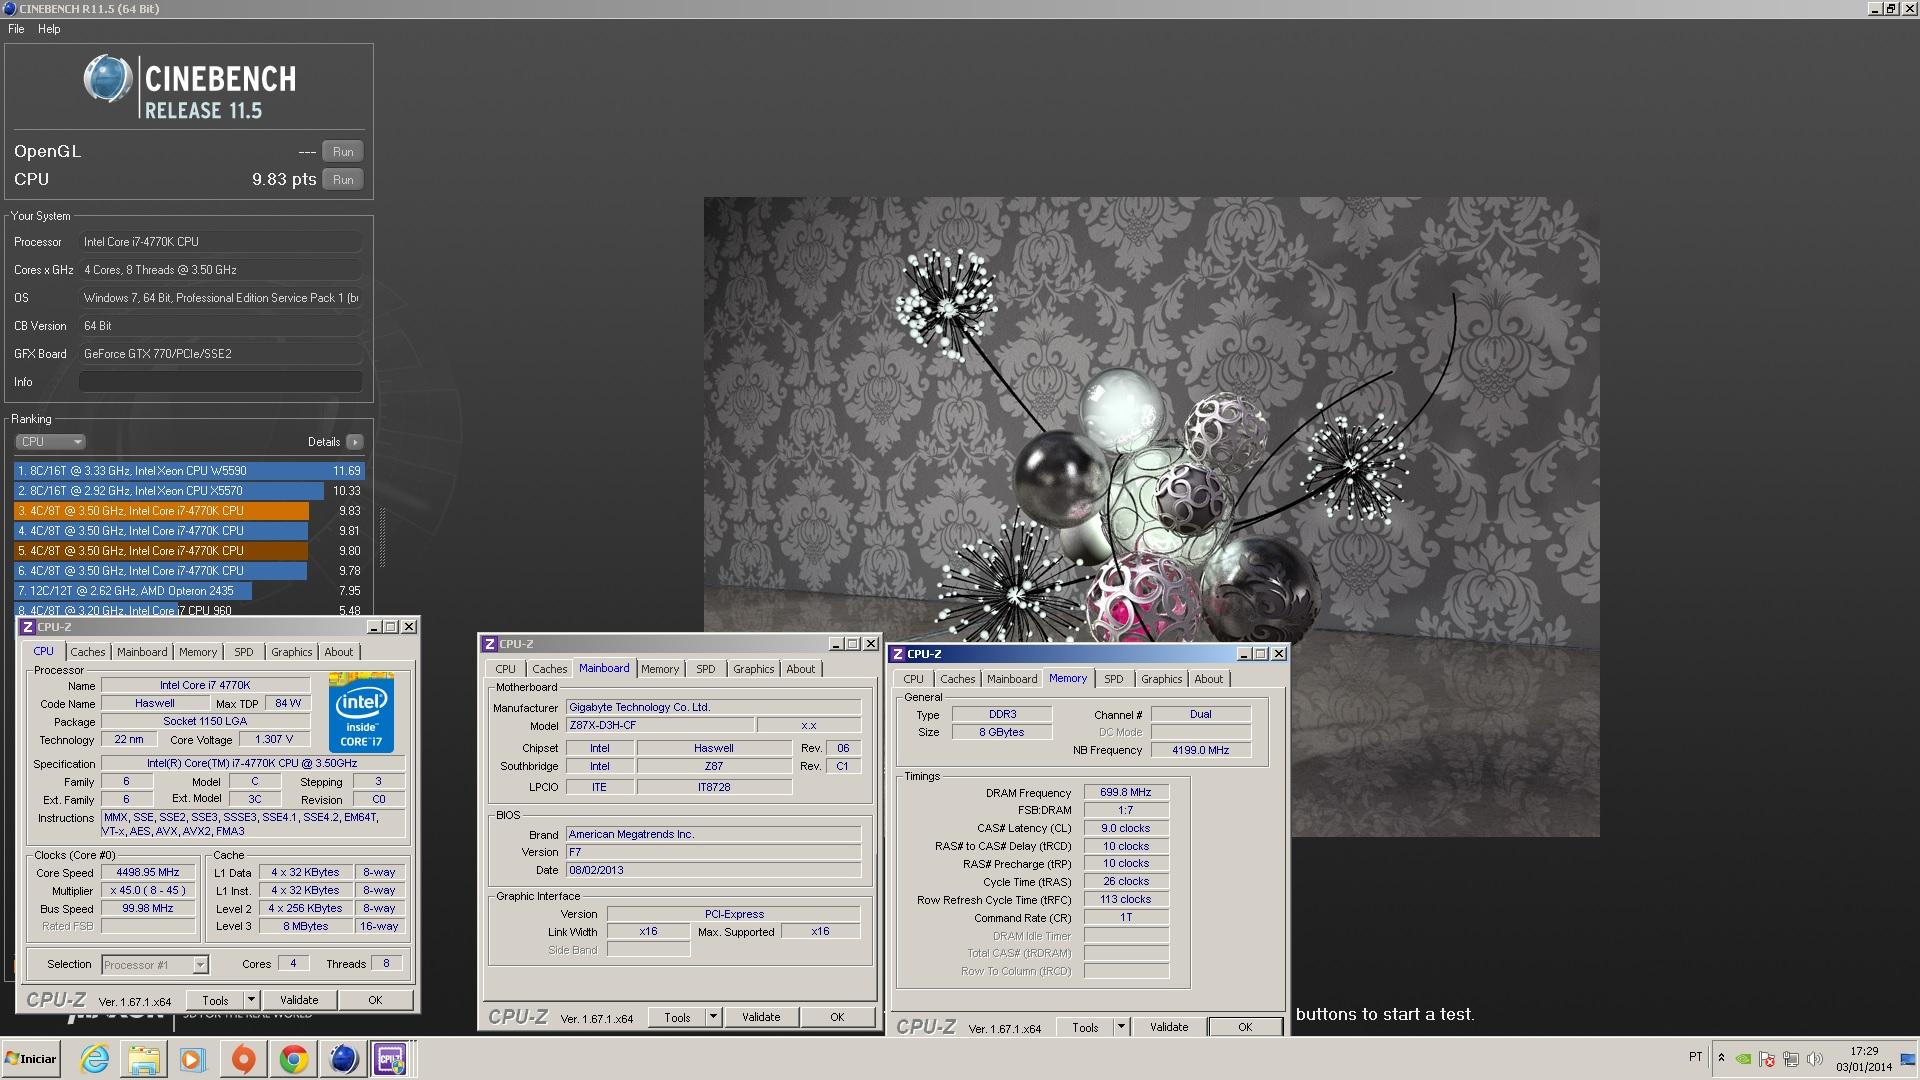Select ranking row Intel Xeon CPU X5570
This screenshot has height=1080, width=1920.
pyautogui.click(x=189, y=491)
